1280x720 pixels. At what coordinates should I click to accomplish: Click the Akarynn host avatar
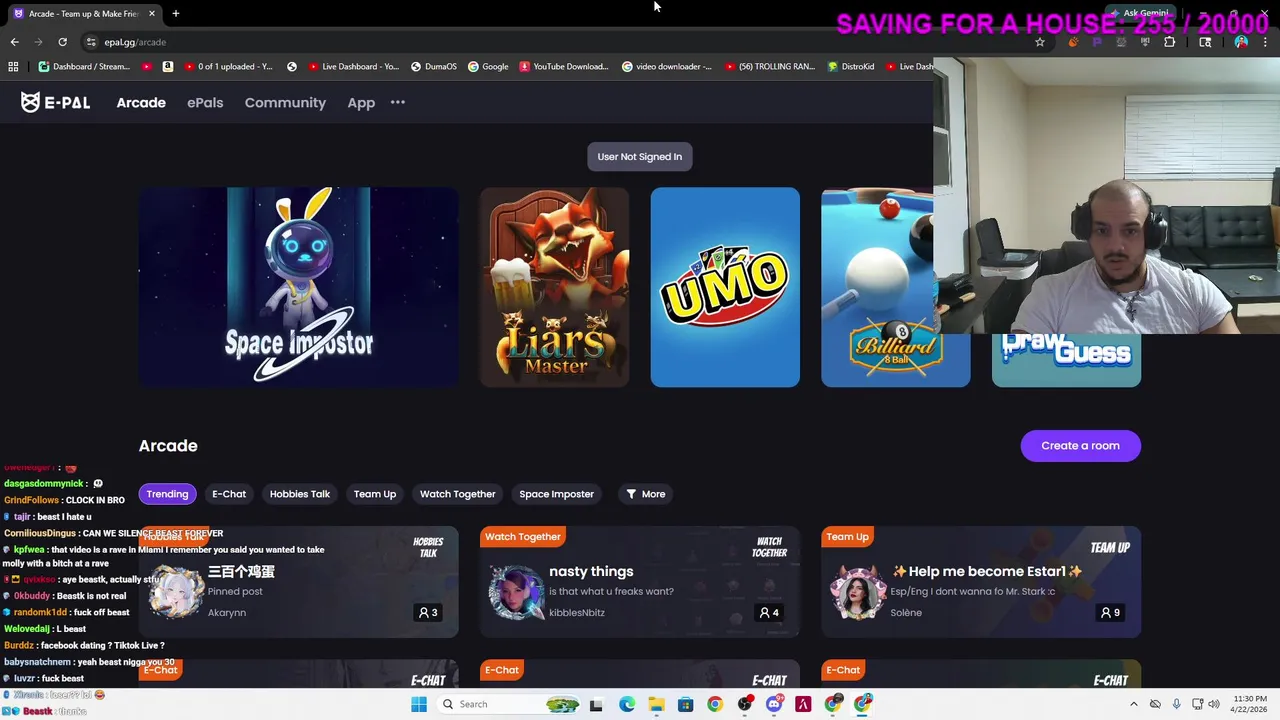coord(175,592)
